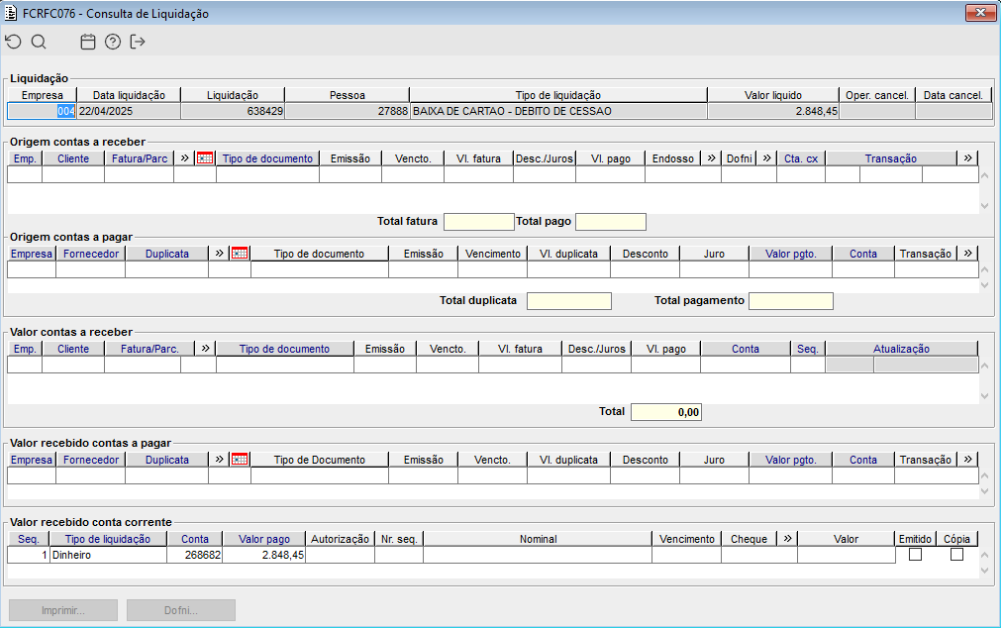1001x628 pixels.
Task: Click the Tipo de liquidação header in conta corrente
Action: point(108,539)
